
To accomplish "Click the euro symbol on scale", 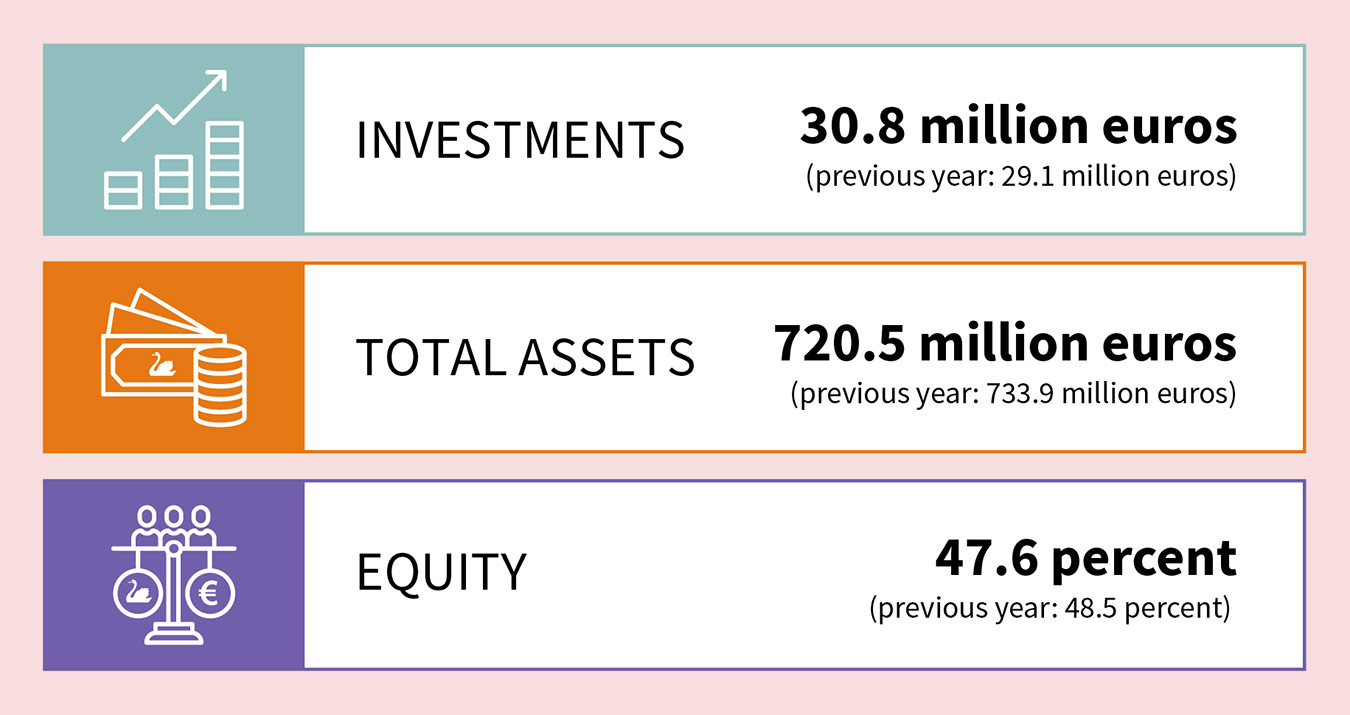I will [x=211, y=594].
